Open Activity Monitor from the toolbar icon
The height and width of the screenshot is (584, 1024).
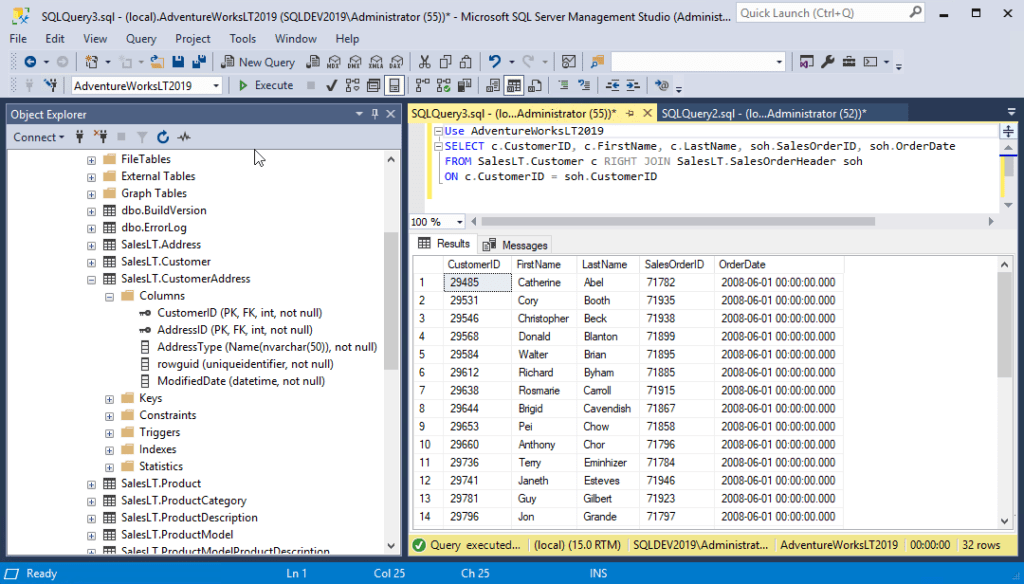tap(569, 62)
